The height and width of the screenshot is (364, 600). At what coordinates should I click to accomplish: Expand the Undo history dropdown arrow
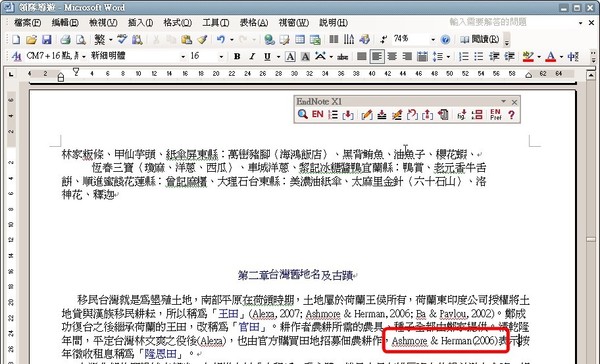pos(232,39)
